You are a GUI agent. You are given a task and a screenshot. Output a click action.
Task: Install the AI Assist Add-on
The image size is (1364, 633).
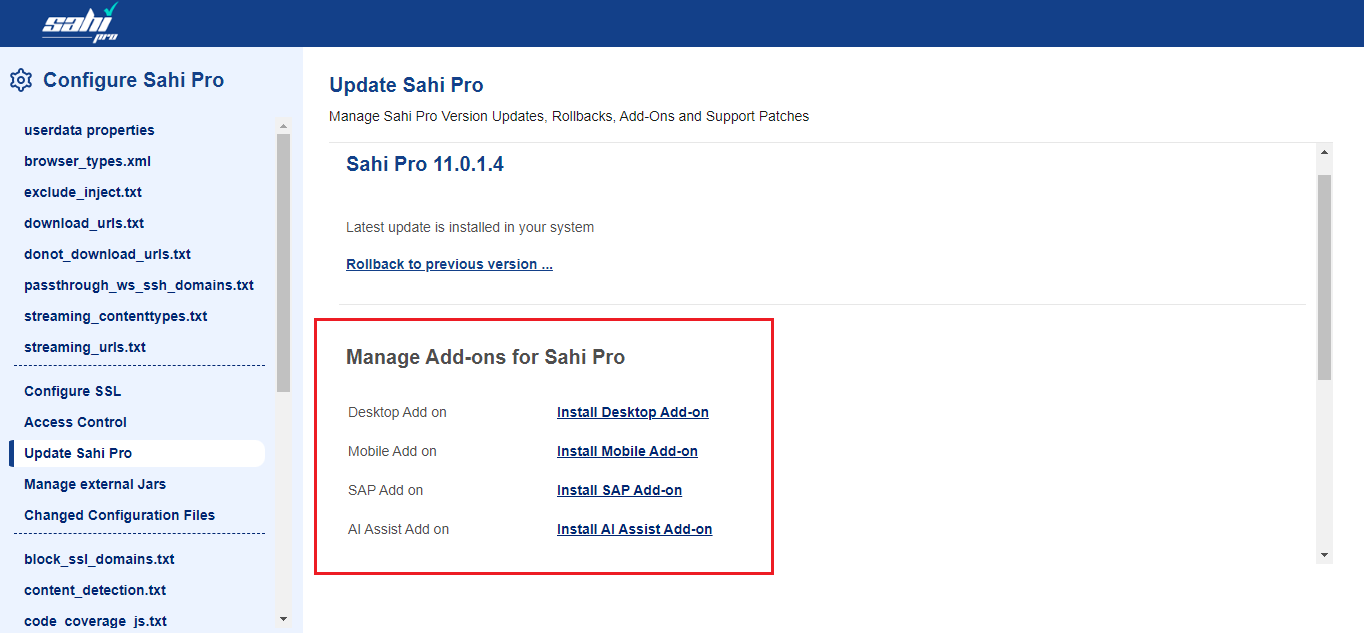point(634,529)
